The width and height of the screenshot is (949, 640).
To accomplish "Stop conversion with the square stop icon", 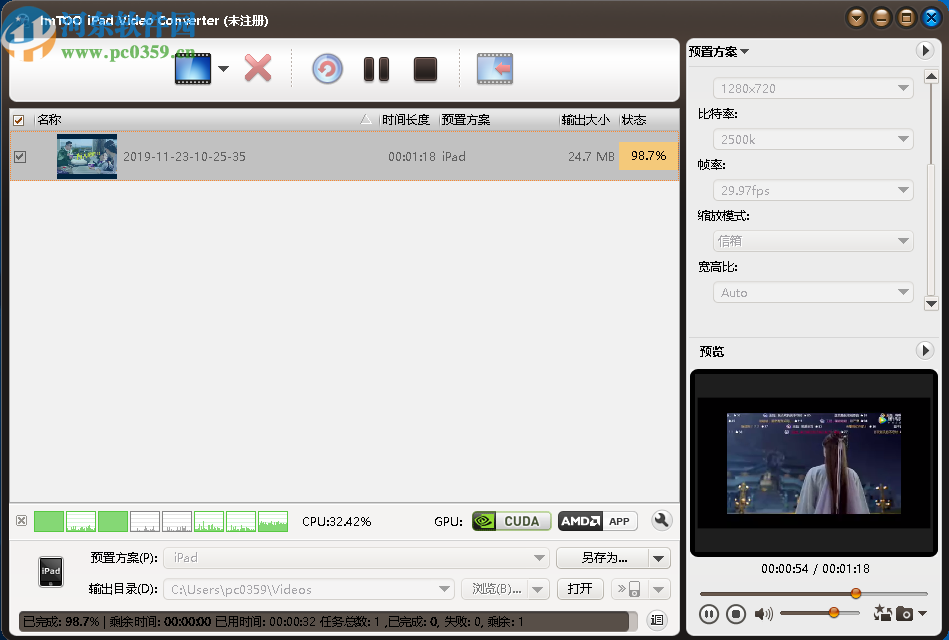I will pyautogui.click(x=424, y=68).
